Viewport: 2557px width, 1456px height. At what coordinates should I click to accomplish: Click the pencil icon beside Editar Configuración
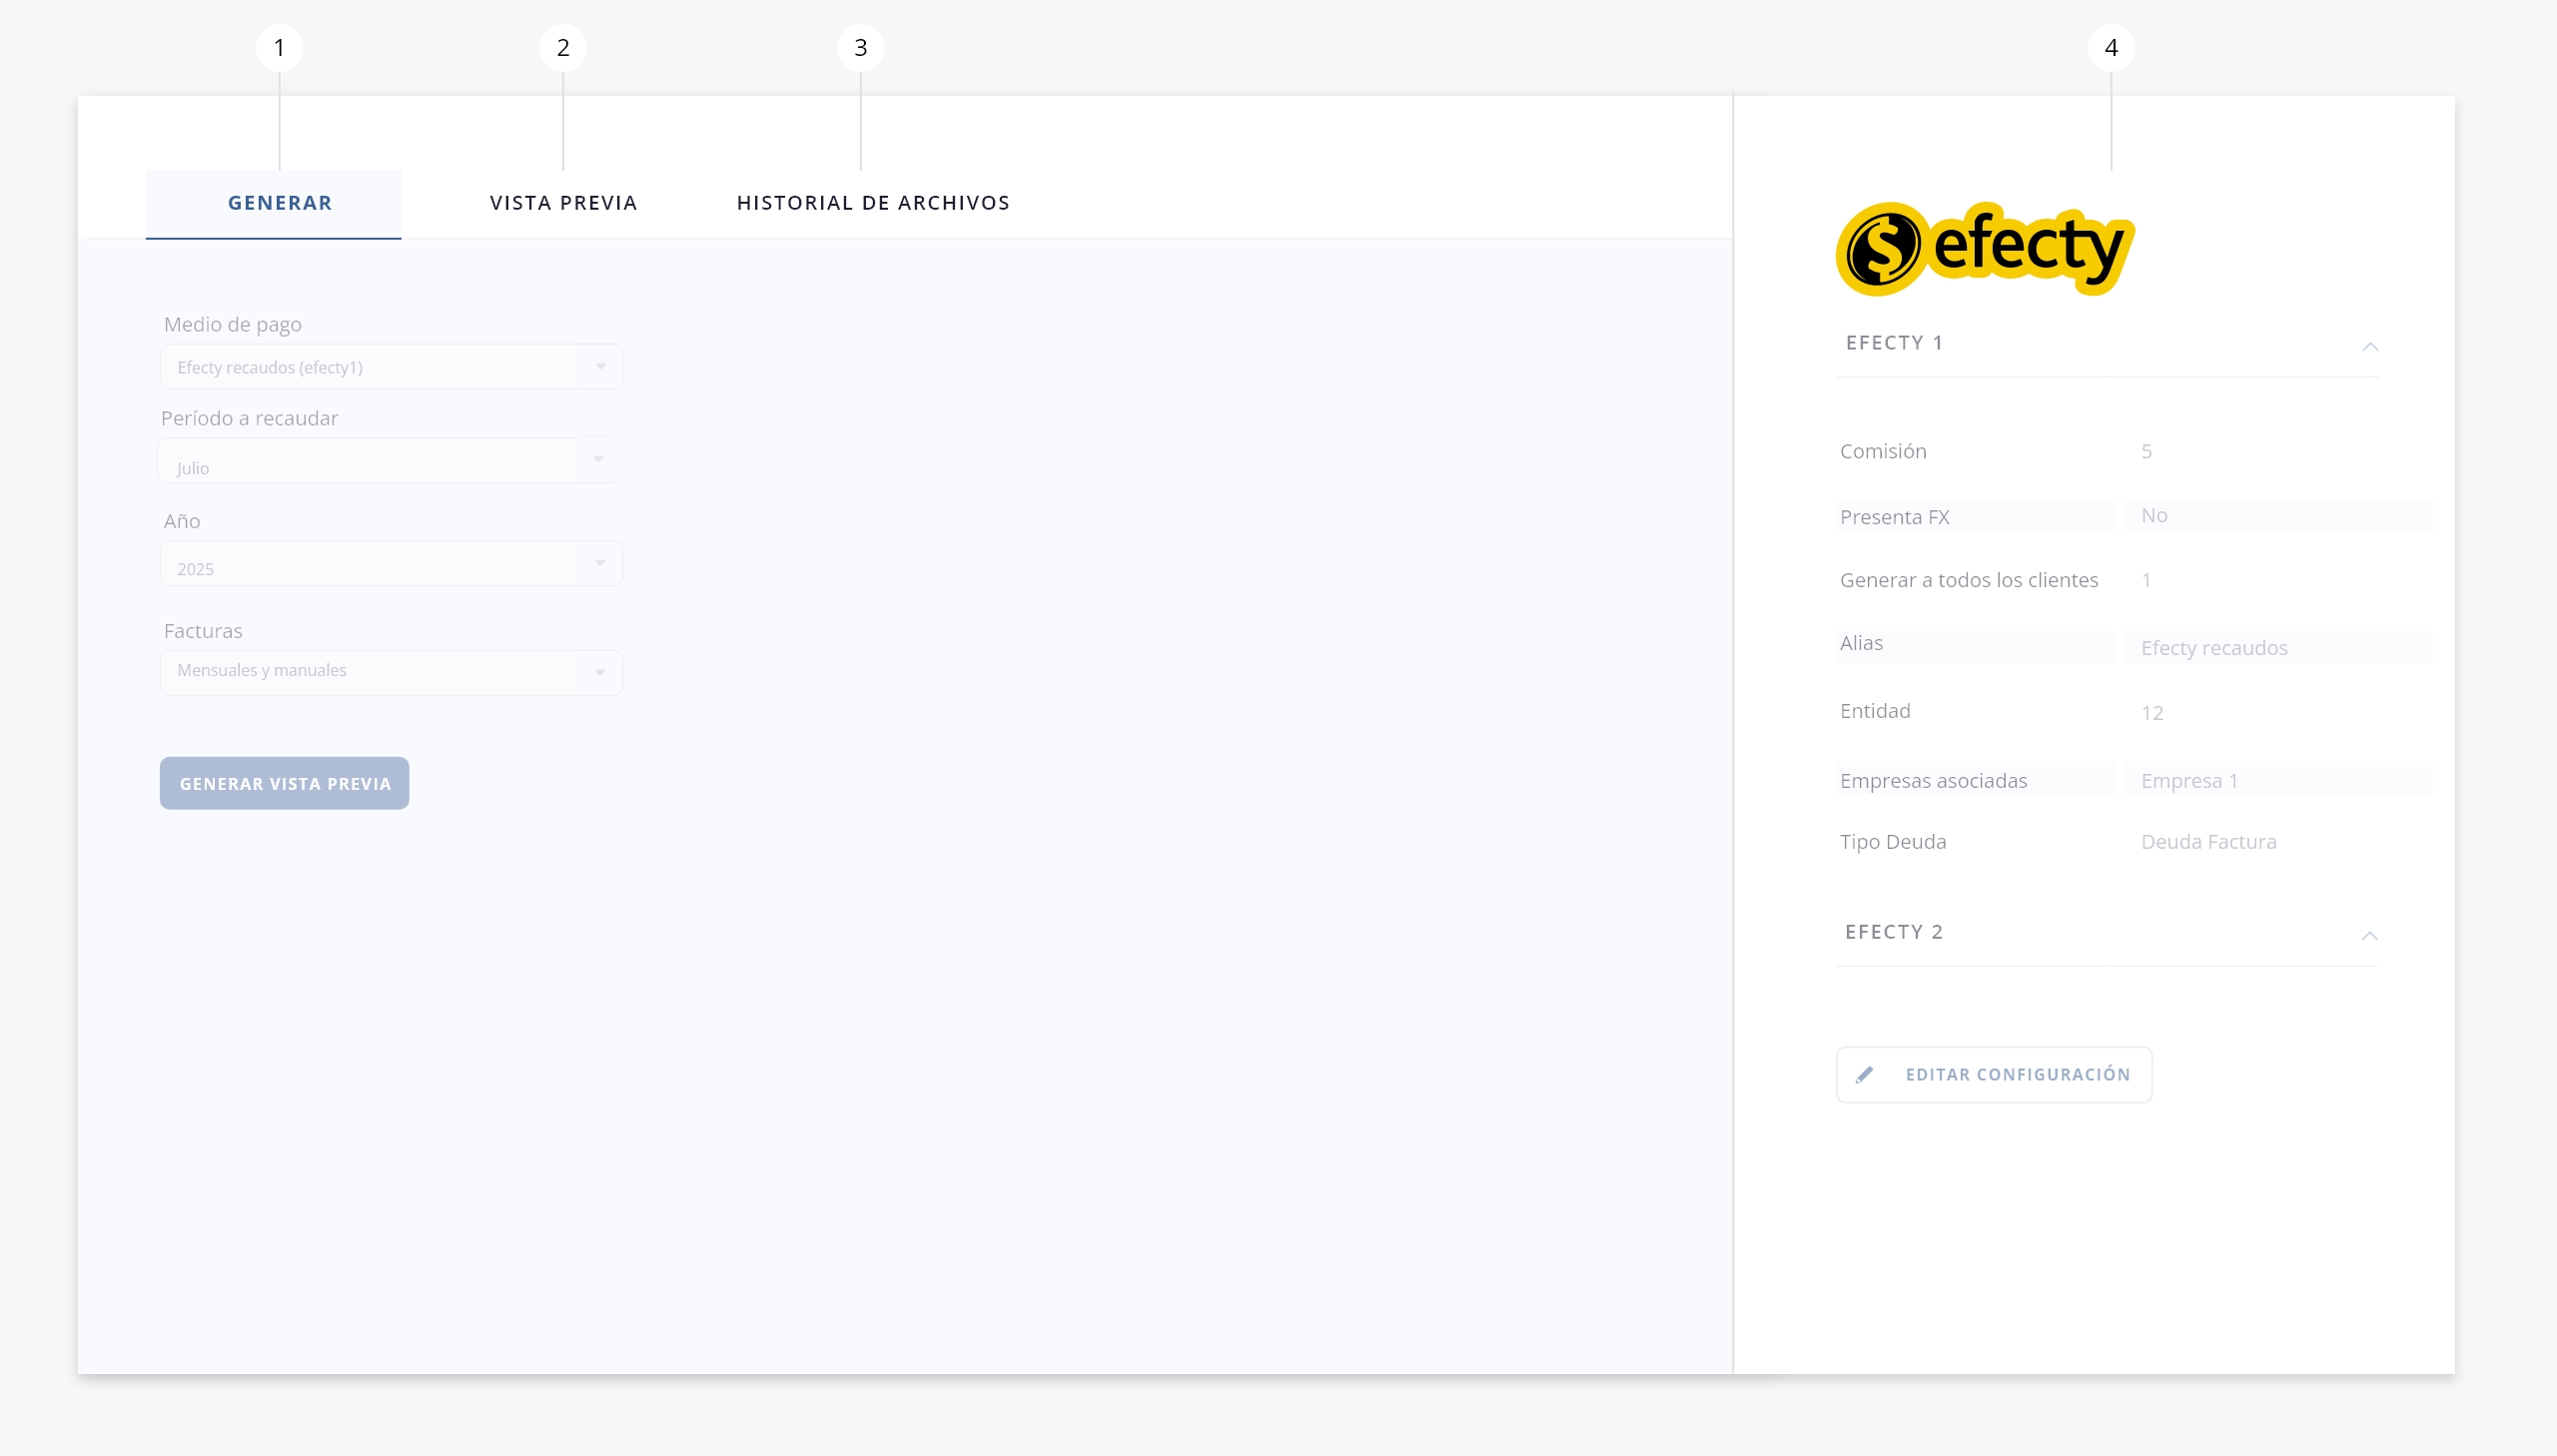coord(1864,1075)
